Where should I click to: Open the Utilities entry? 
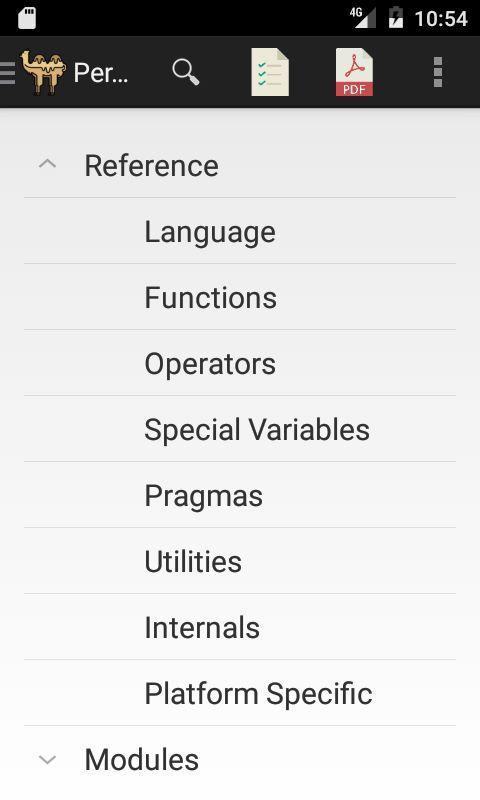coord(240,561)
